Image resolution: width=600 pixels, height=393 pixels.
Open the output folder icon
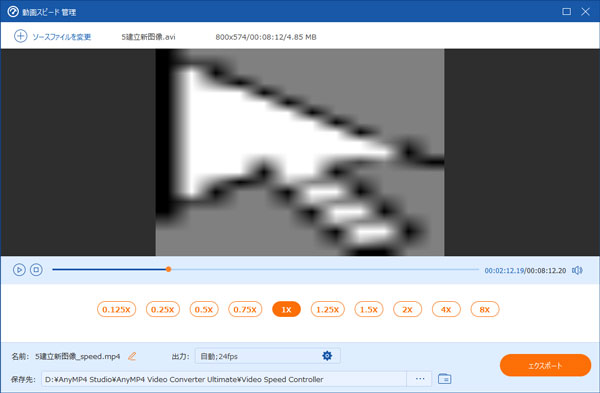tap(444, 379)
